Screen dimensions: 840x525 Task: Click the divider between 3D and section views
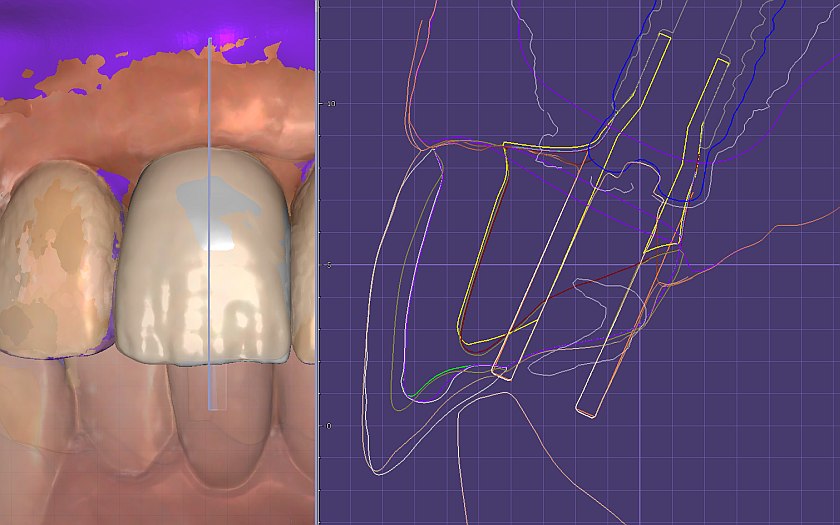coord(316,262)
